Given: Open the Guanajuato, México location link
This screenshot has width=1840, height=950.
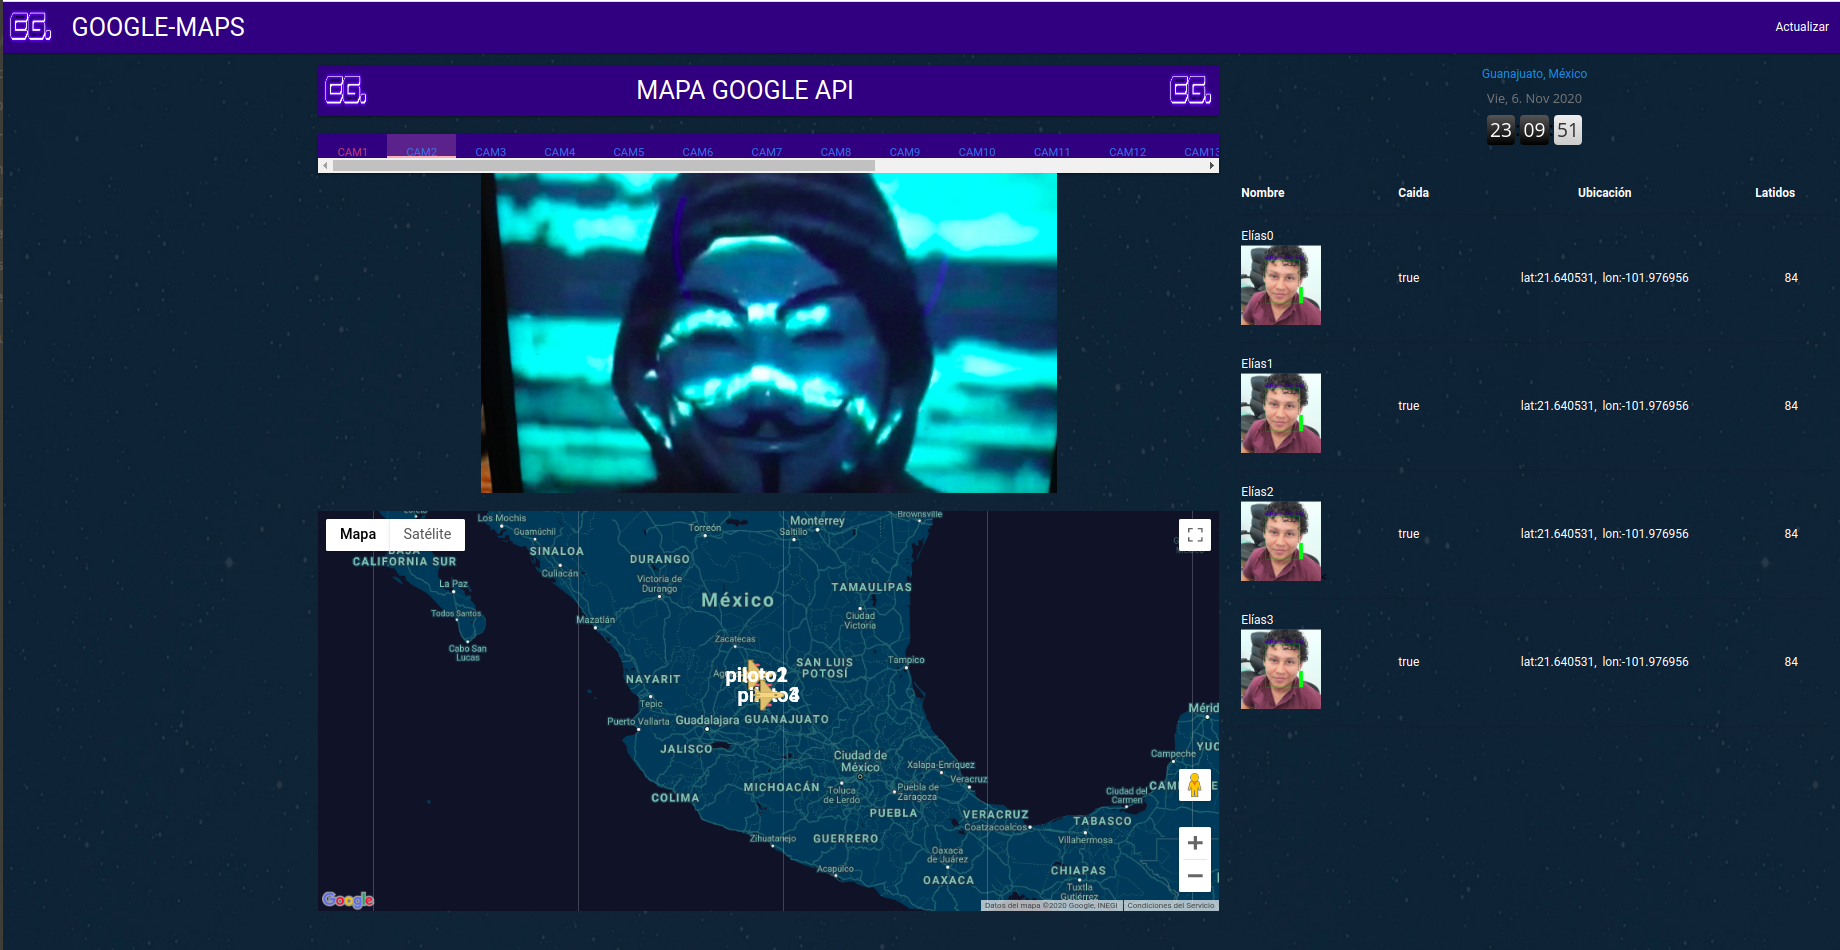Looking at the screenshot, I should coord(1534,74).
